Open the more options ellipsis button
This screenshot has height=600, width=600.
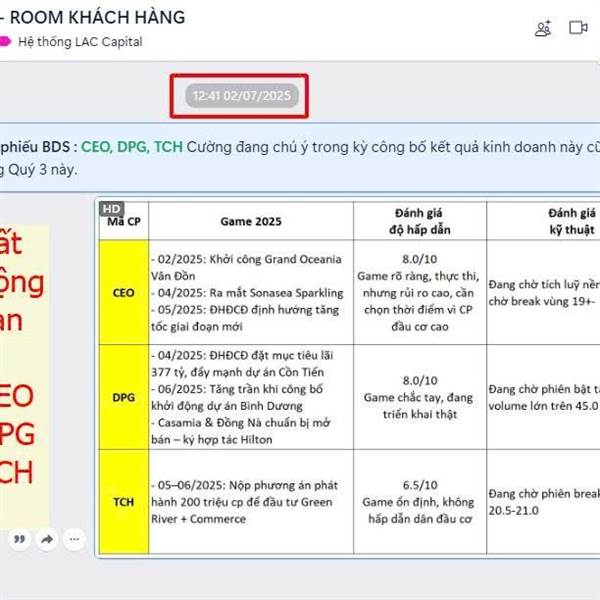(x=74, y=540)
